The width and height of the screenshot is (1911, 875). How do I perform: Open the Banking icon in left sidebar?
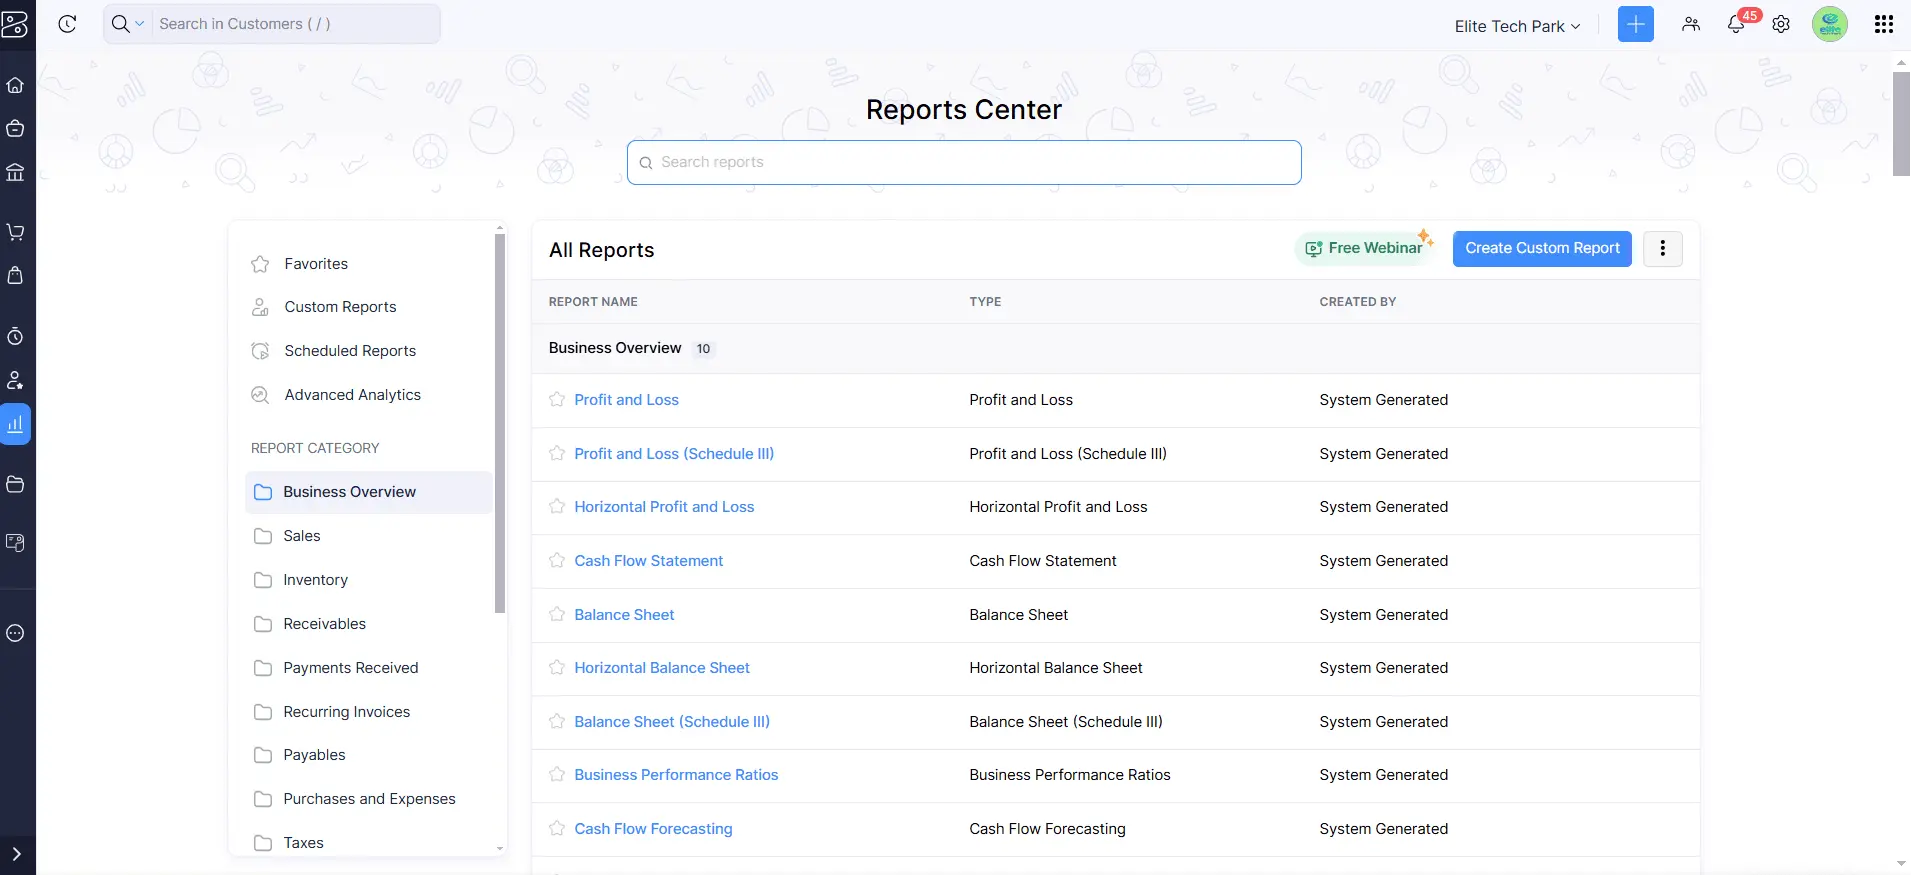coord(16,172)
